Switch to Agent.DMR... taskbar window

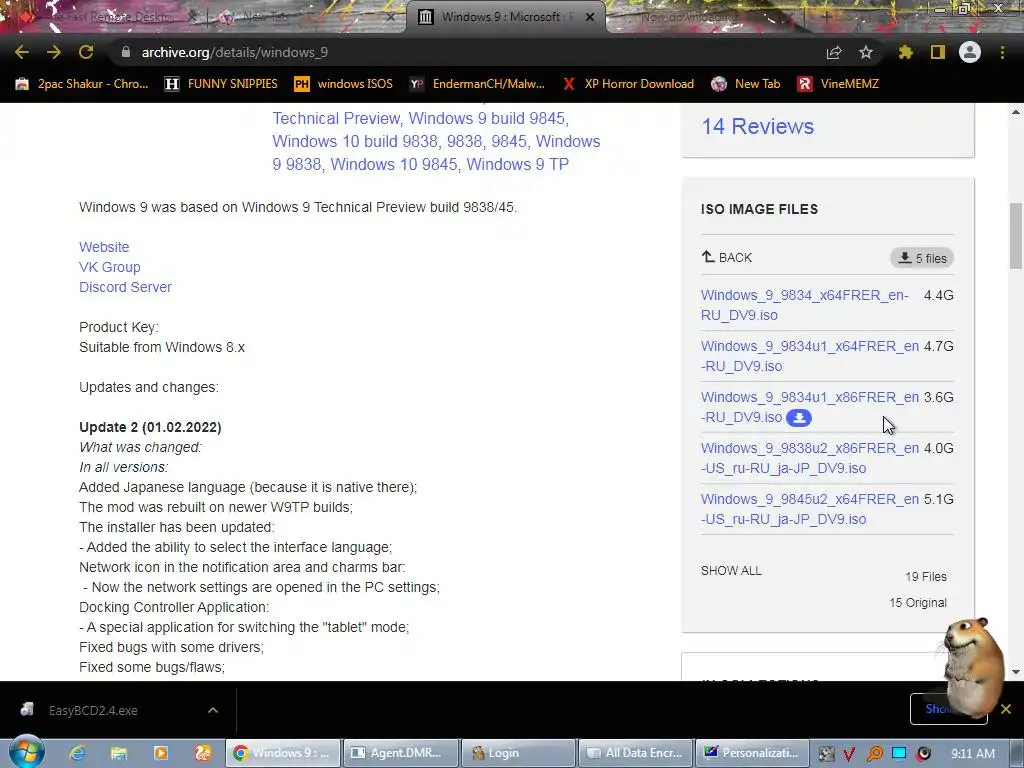click(x=400, y=753)
